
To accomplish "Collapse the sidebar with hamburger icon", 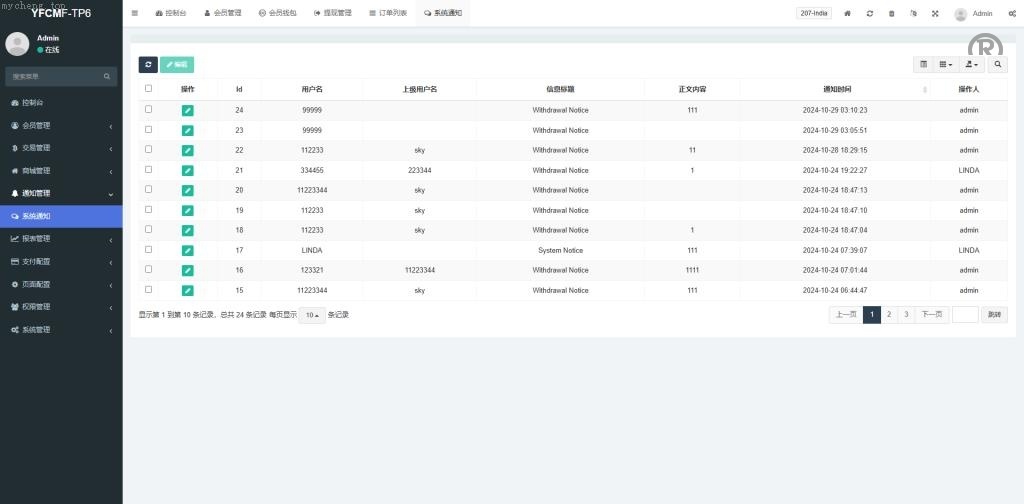I will pos(135,13).
